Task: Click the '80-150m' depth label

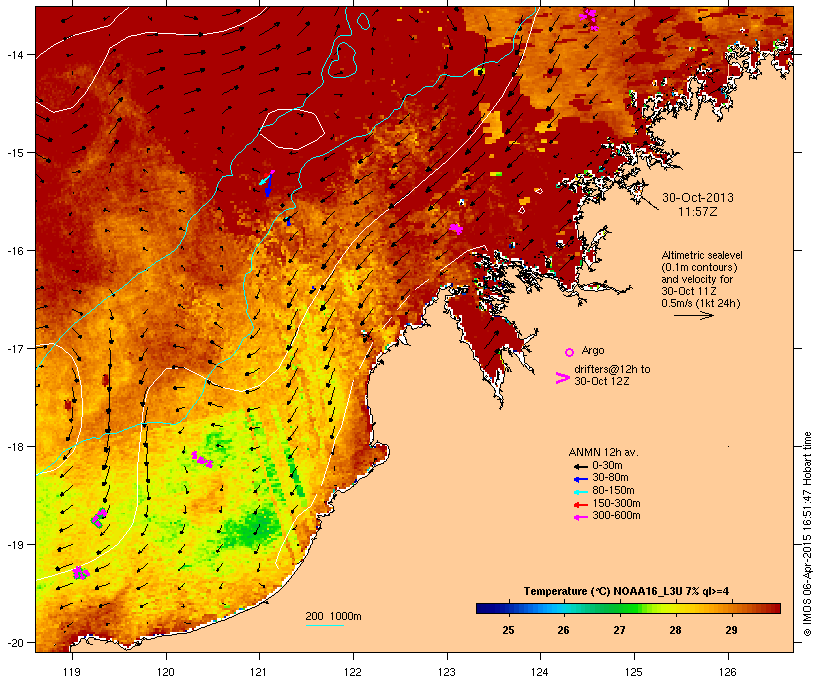Action: tap(613, 491)
